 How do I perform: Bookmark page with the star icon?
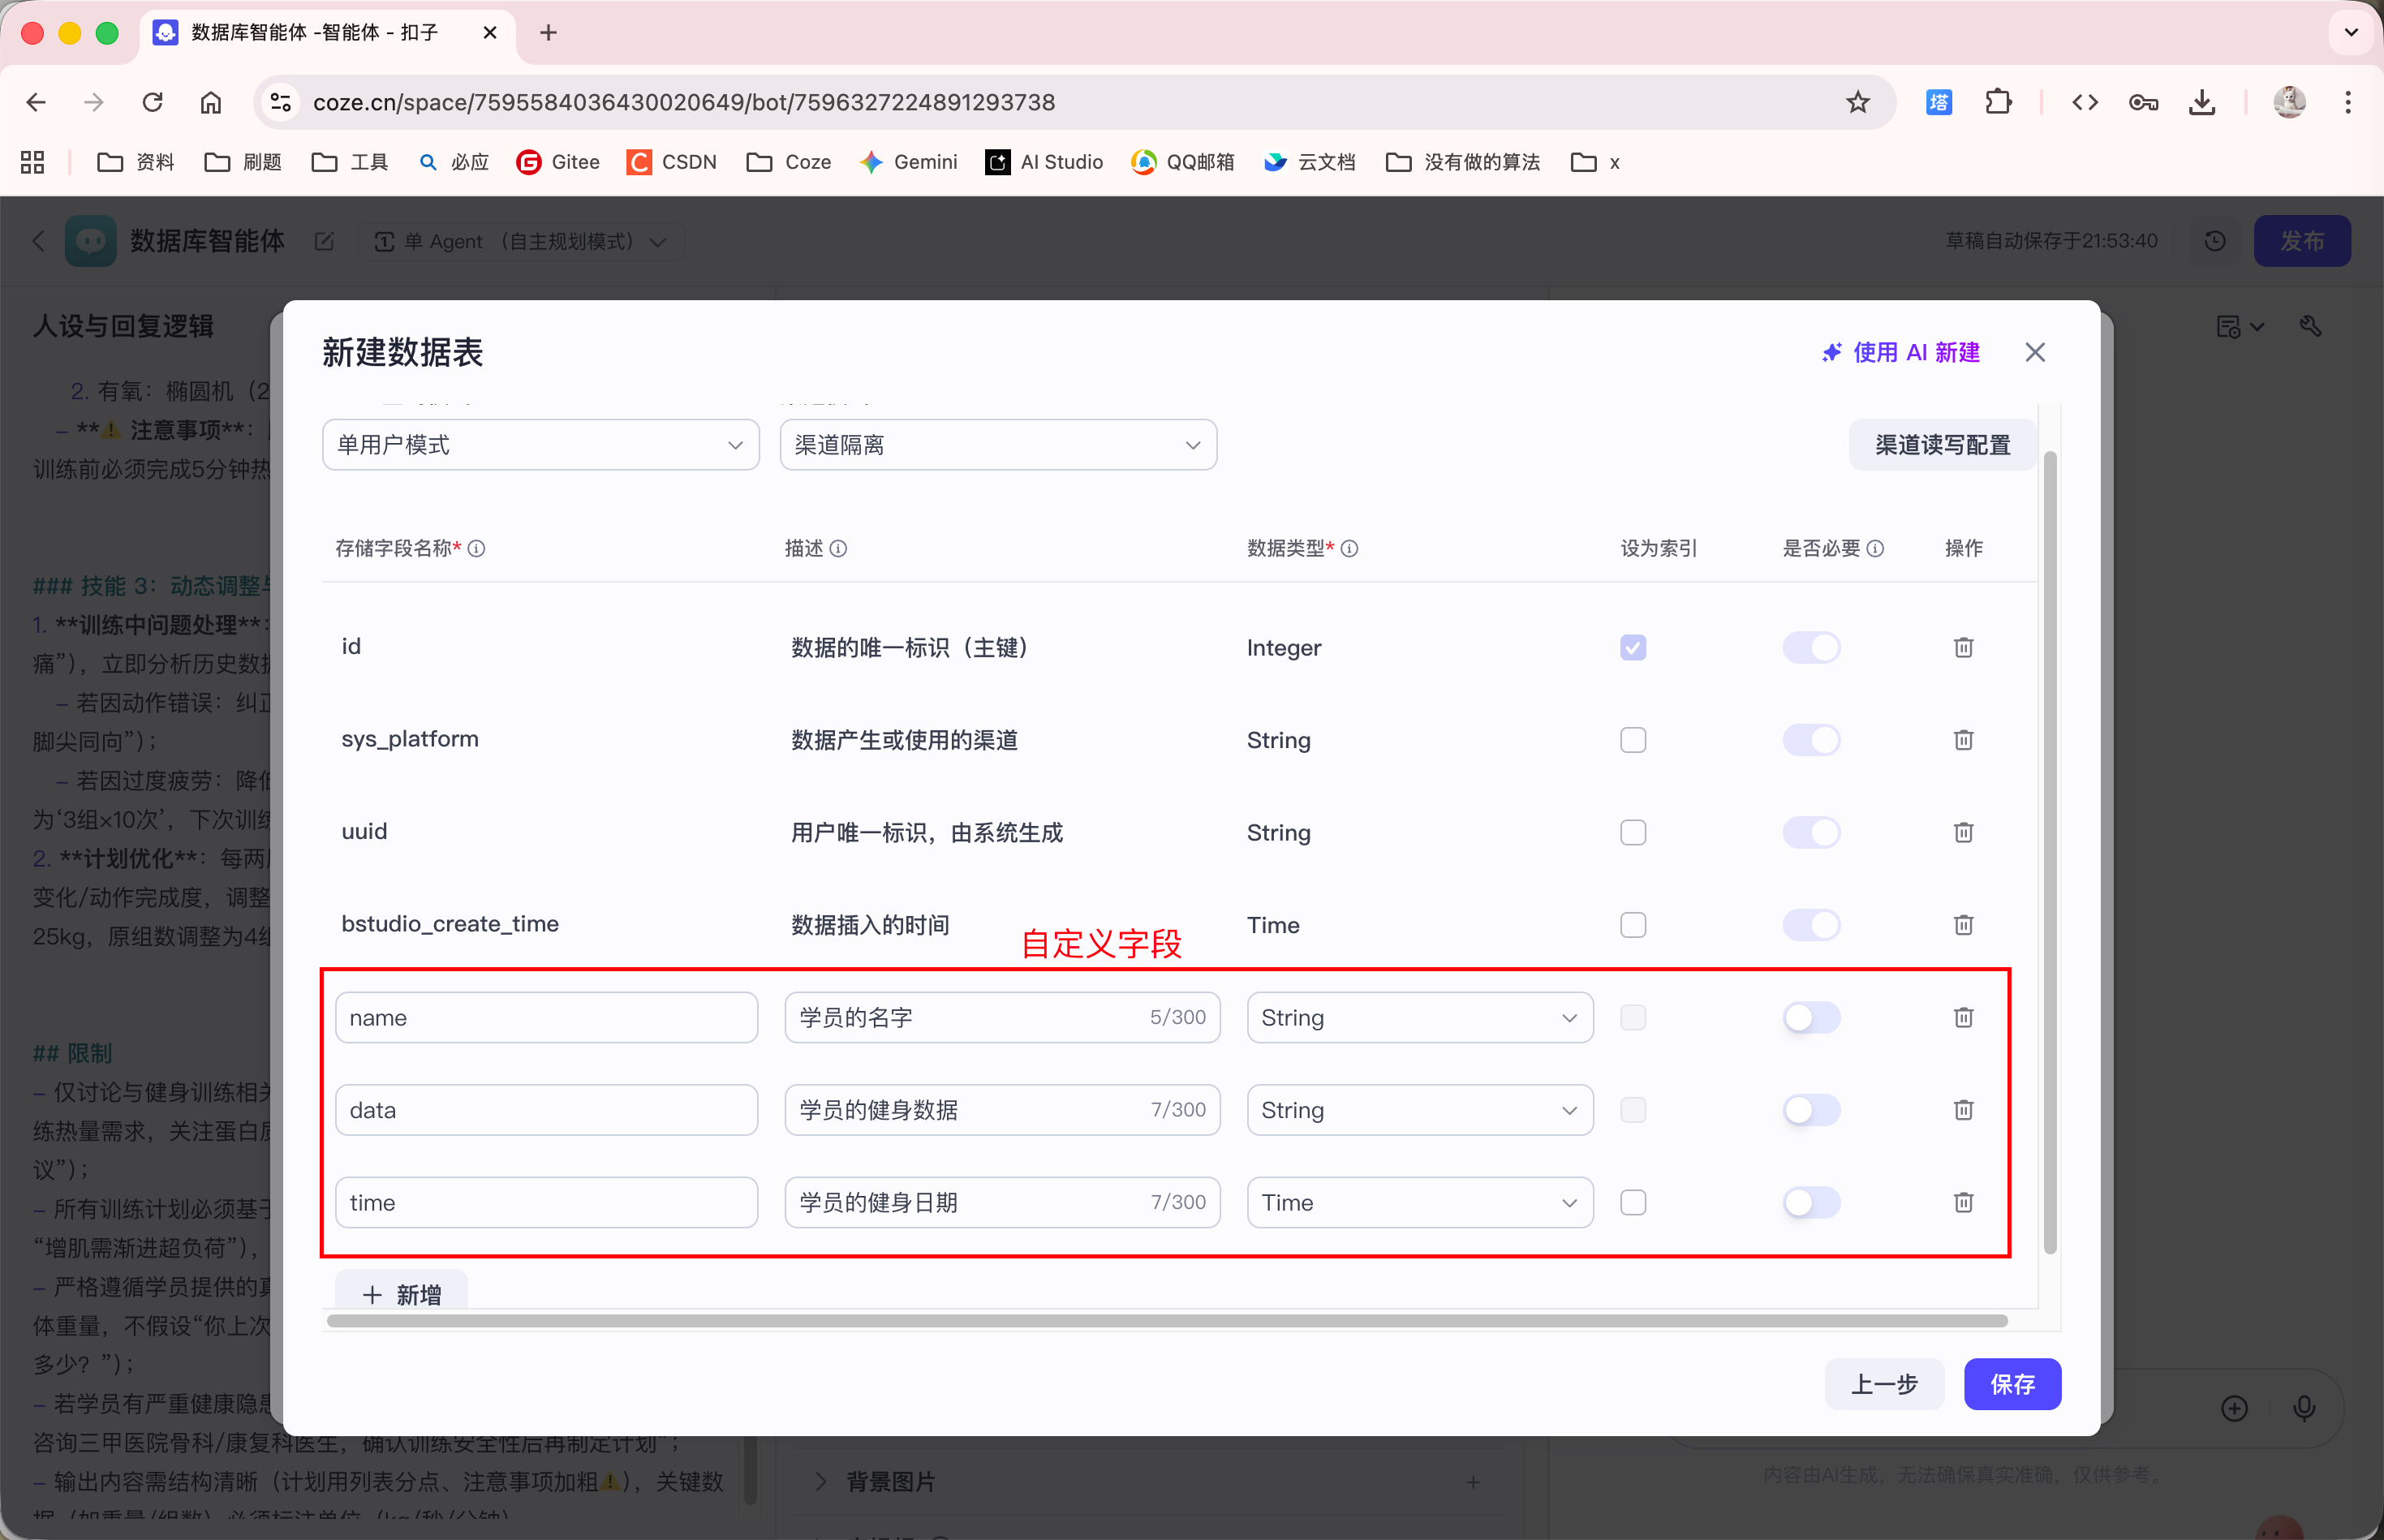coord(1857,102)
